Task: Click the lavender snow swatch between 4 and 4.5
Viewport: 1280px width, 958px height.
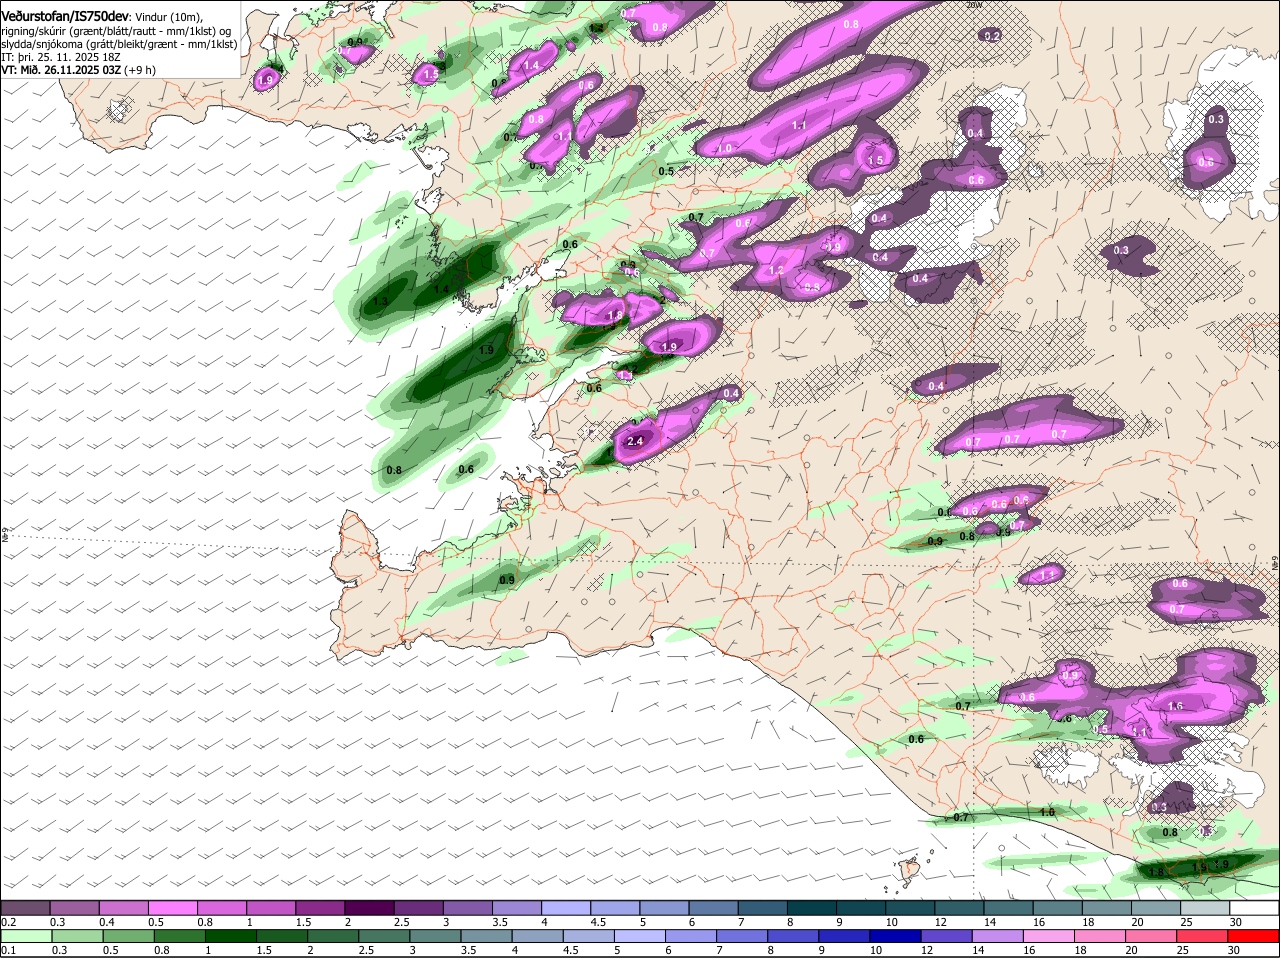Action: tap(567, 907)
